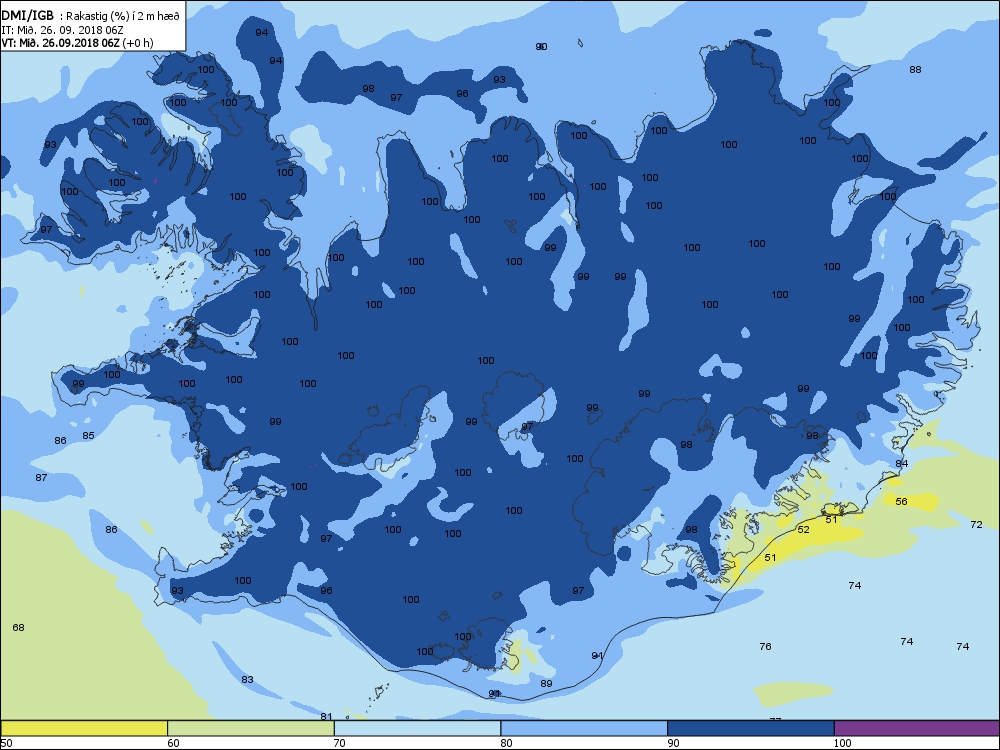This screenshot has width=1000, height=750.
Task: Click the humidity value 76 in the southeast sea
Action: 765,646
